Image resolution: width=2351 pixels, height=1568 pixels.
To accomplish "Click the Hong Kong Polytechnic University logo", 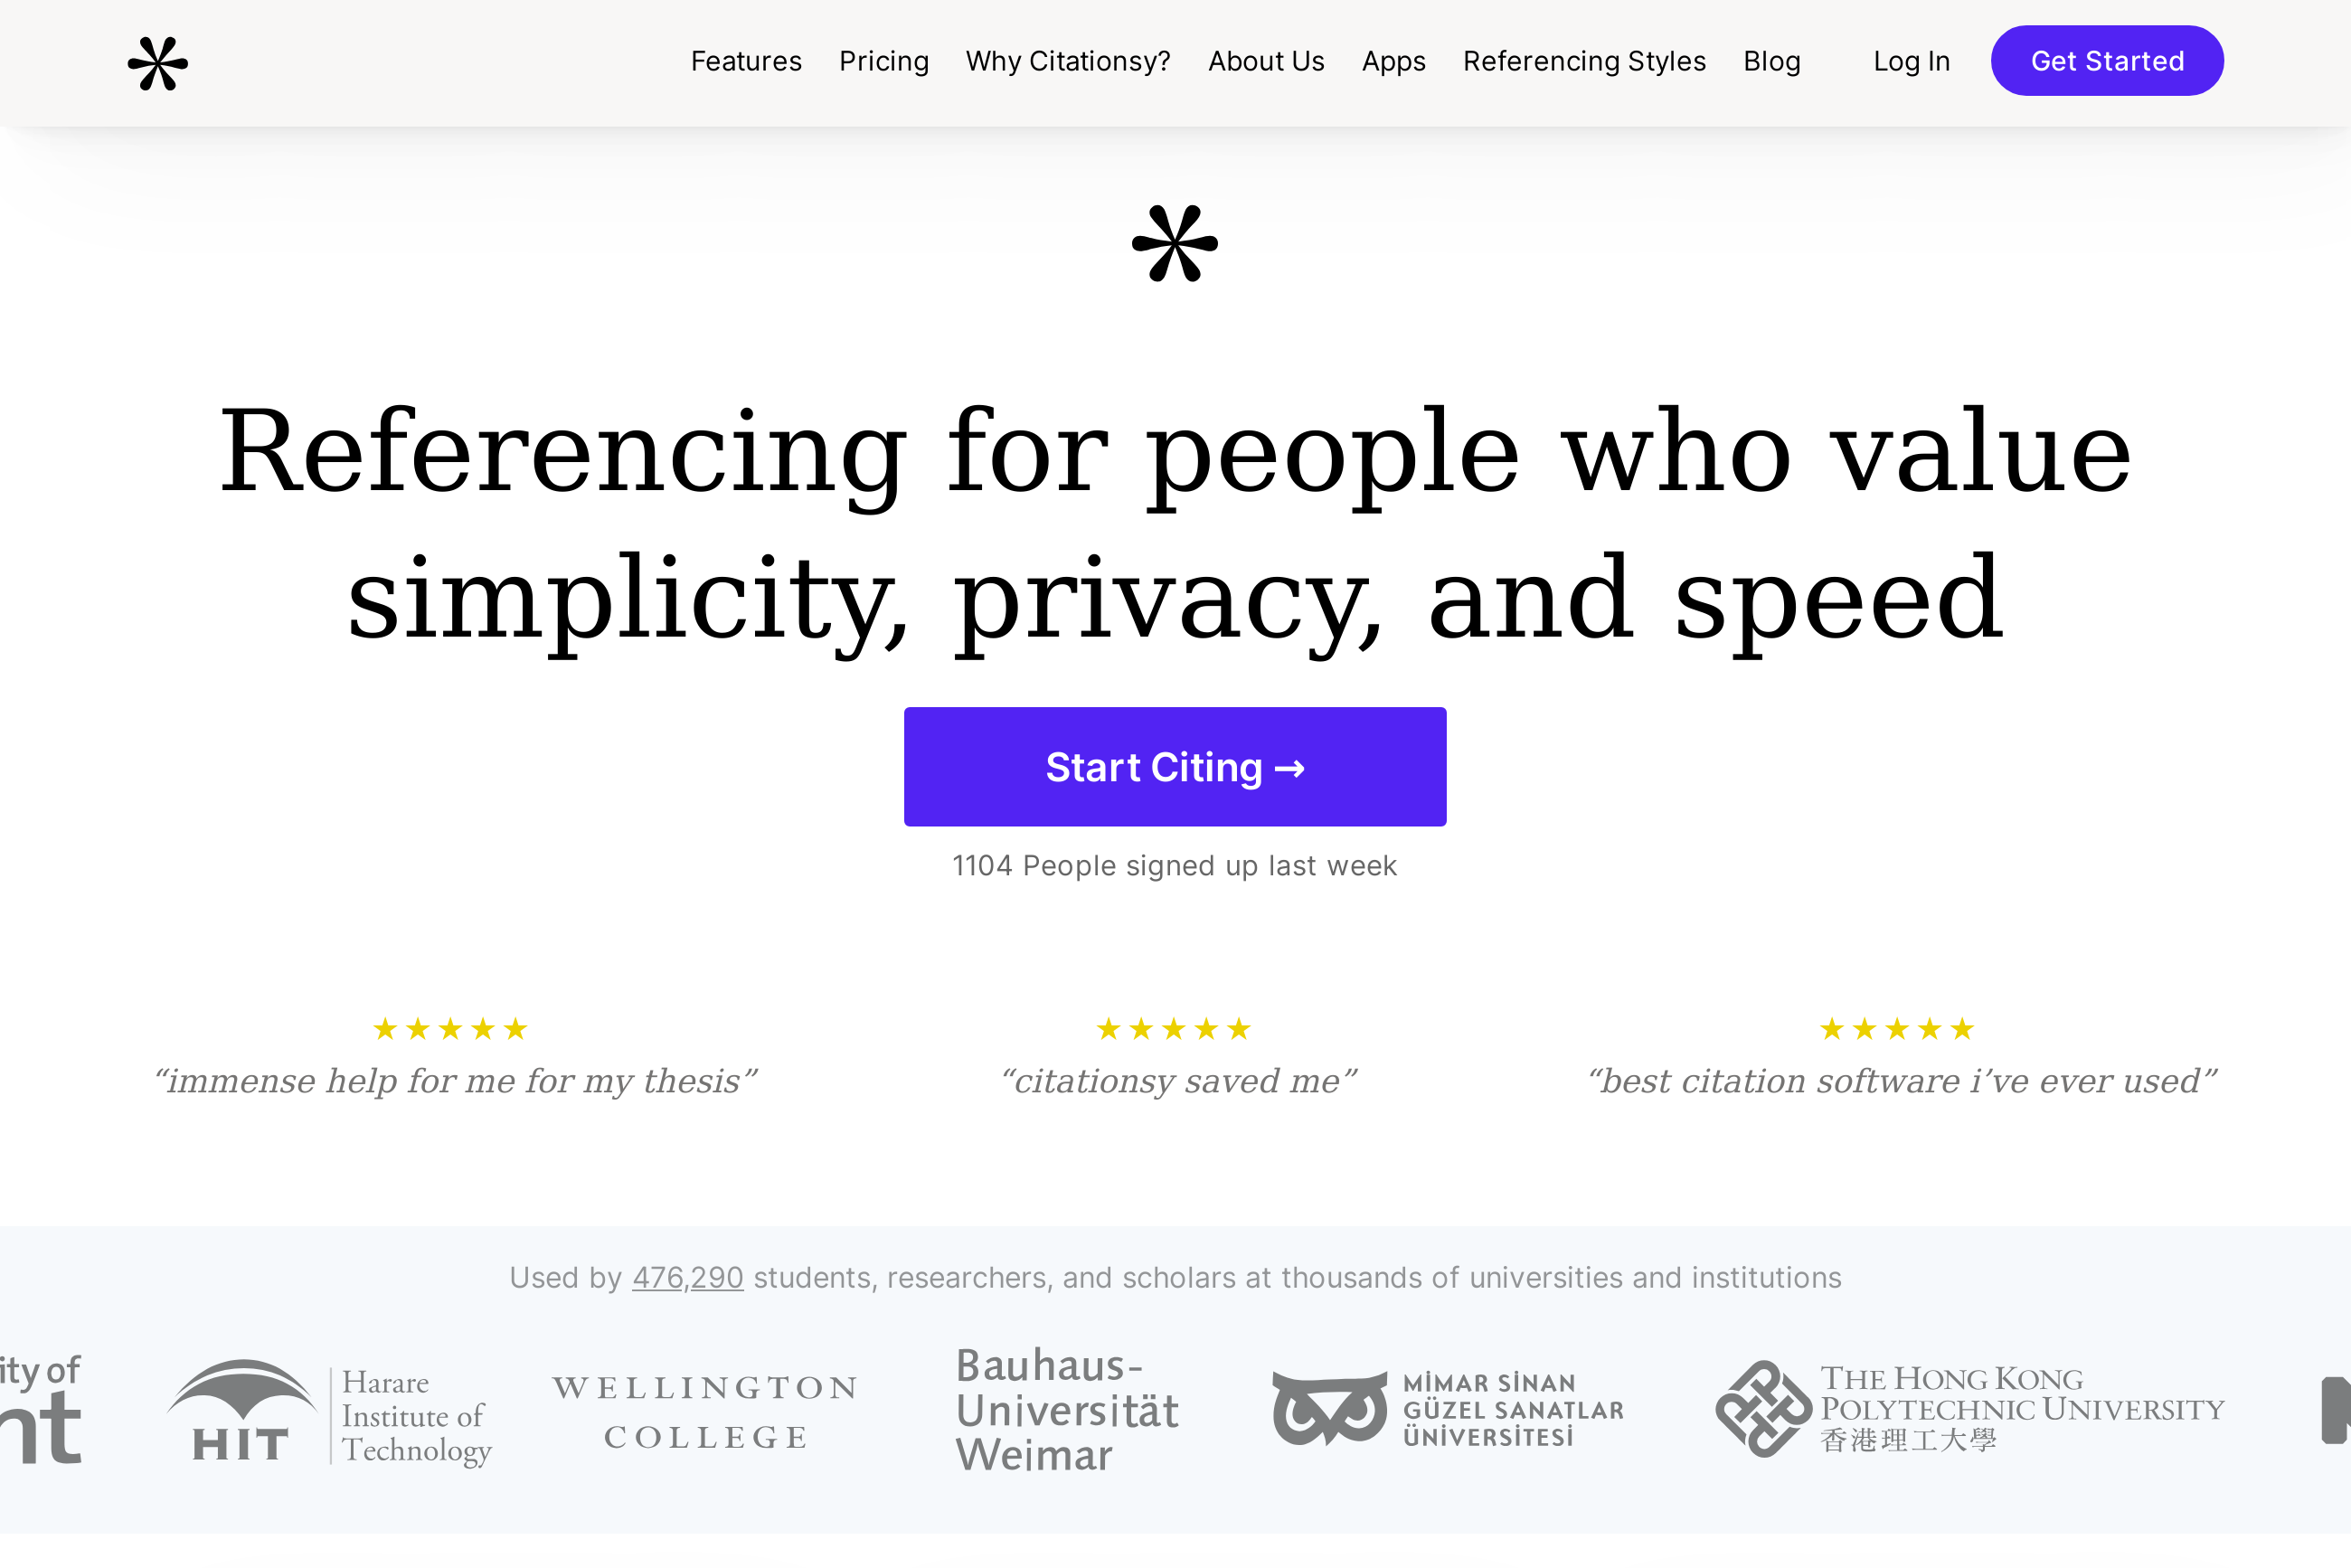I will coord(1970,1409).
